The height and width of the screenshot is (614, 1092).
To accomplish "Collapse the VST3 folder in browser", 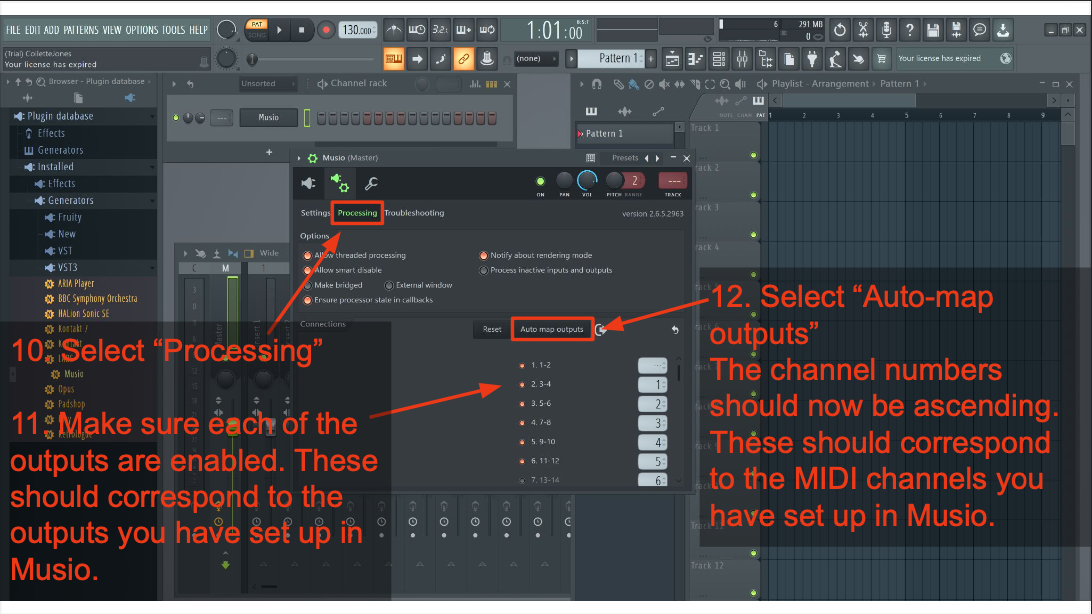I will pos(153,267).
